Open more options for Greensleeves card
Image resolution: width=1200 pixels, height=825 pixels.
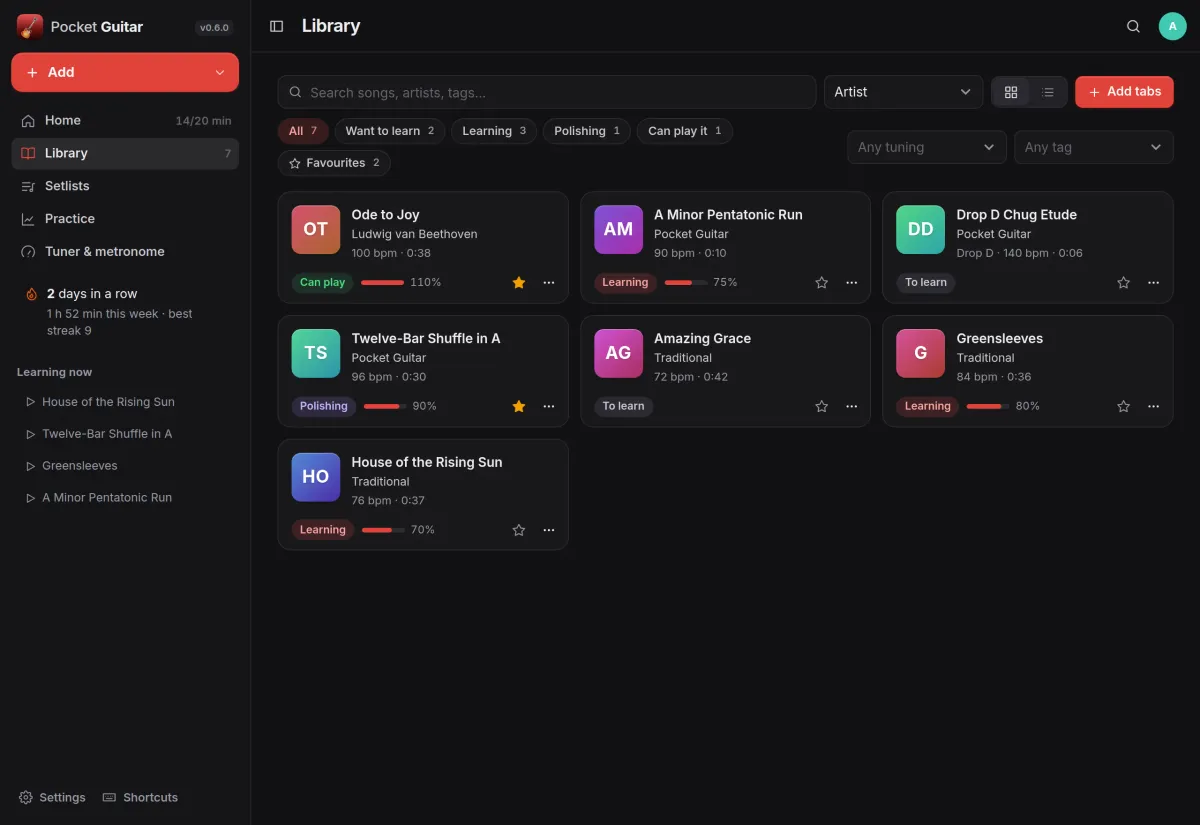click(1153, 406)
